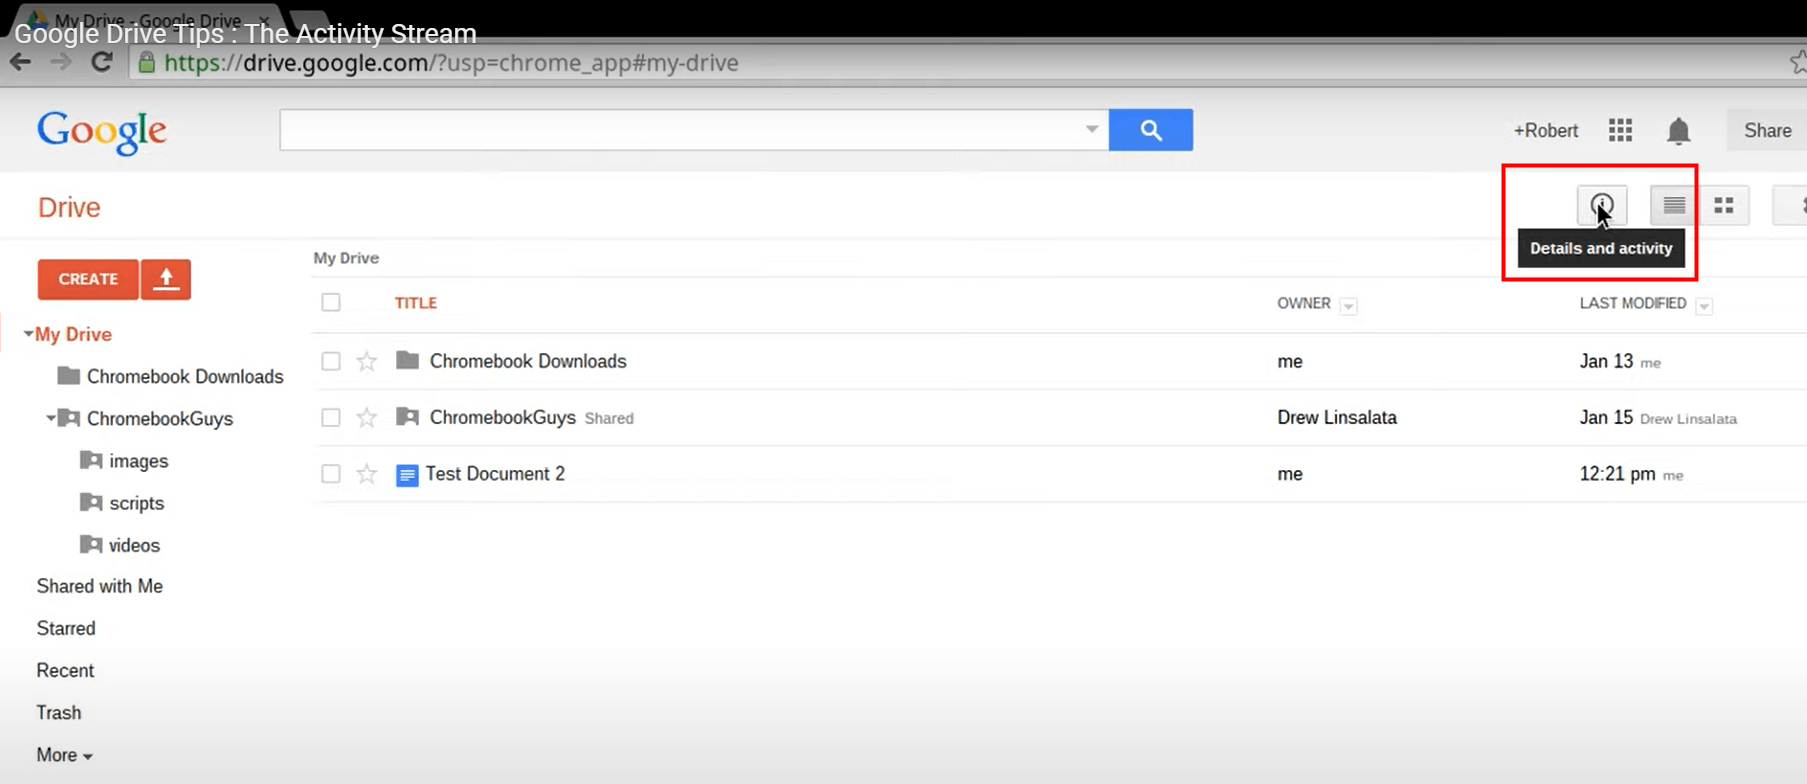Click the Details and activity info icon
The width and height of the screenshot is (1807, 784).
(x=1601, y=205)
